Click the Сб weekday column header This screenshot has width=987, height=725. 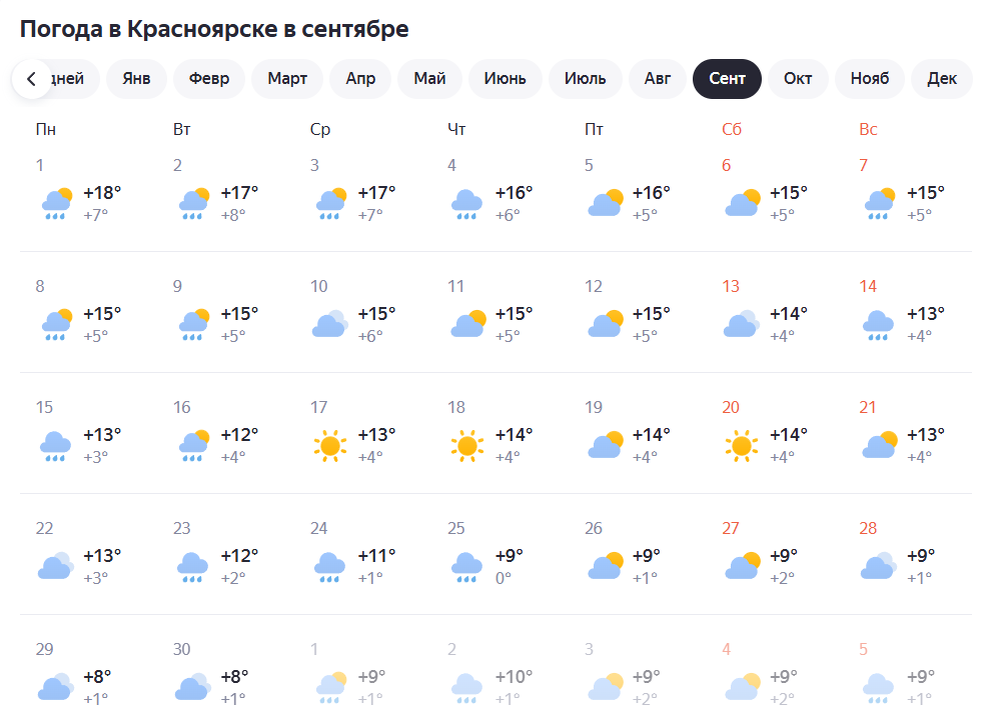point(734,129)
